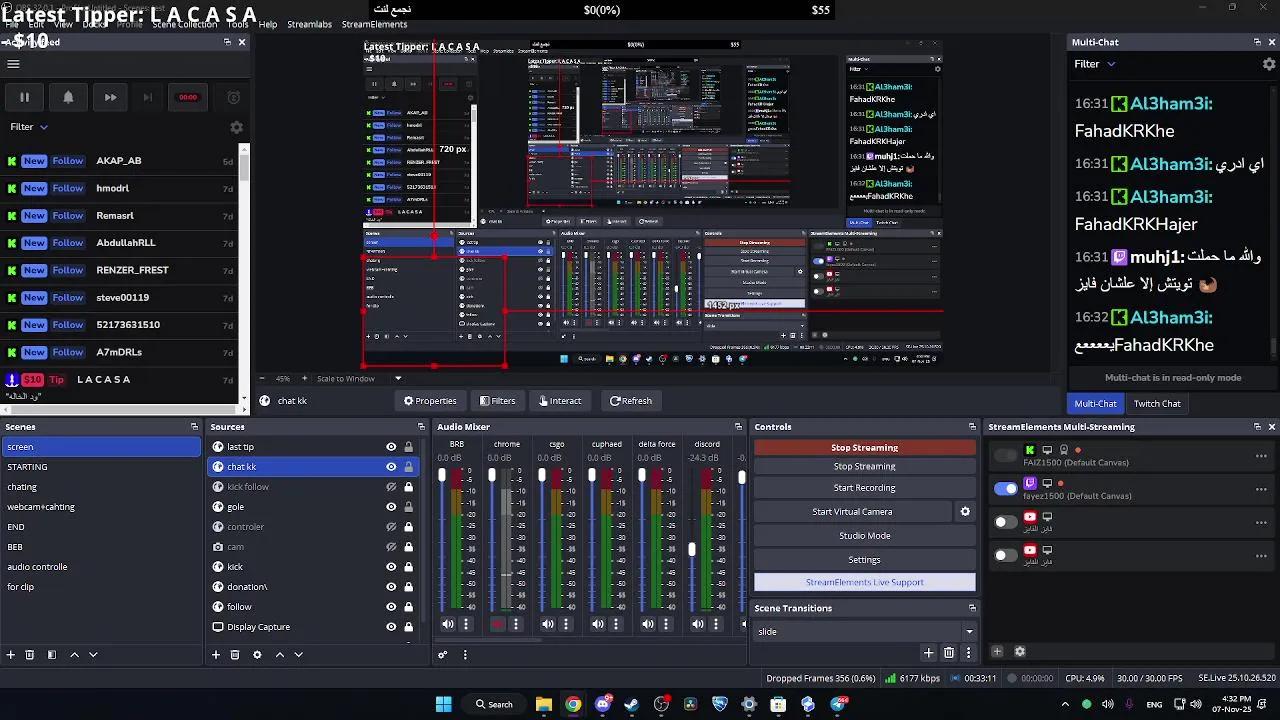Open the Scene Collection menu
Image resolution: width=1280 pixels, height=720 pixels.
tap(184, 24)
